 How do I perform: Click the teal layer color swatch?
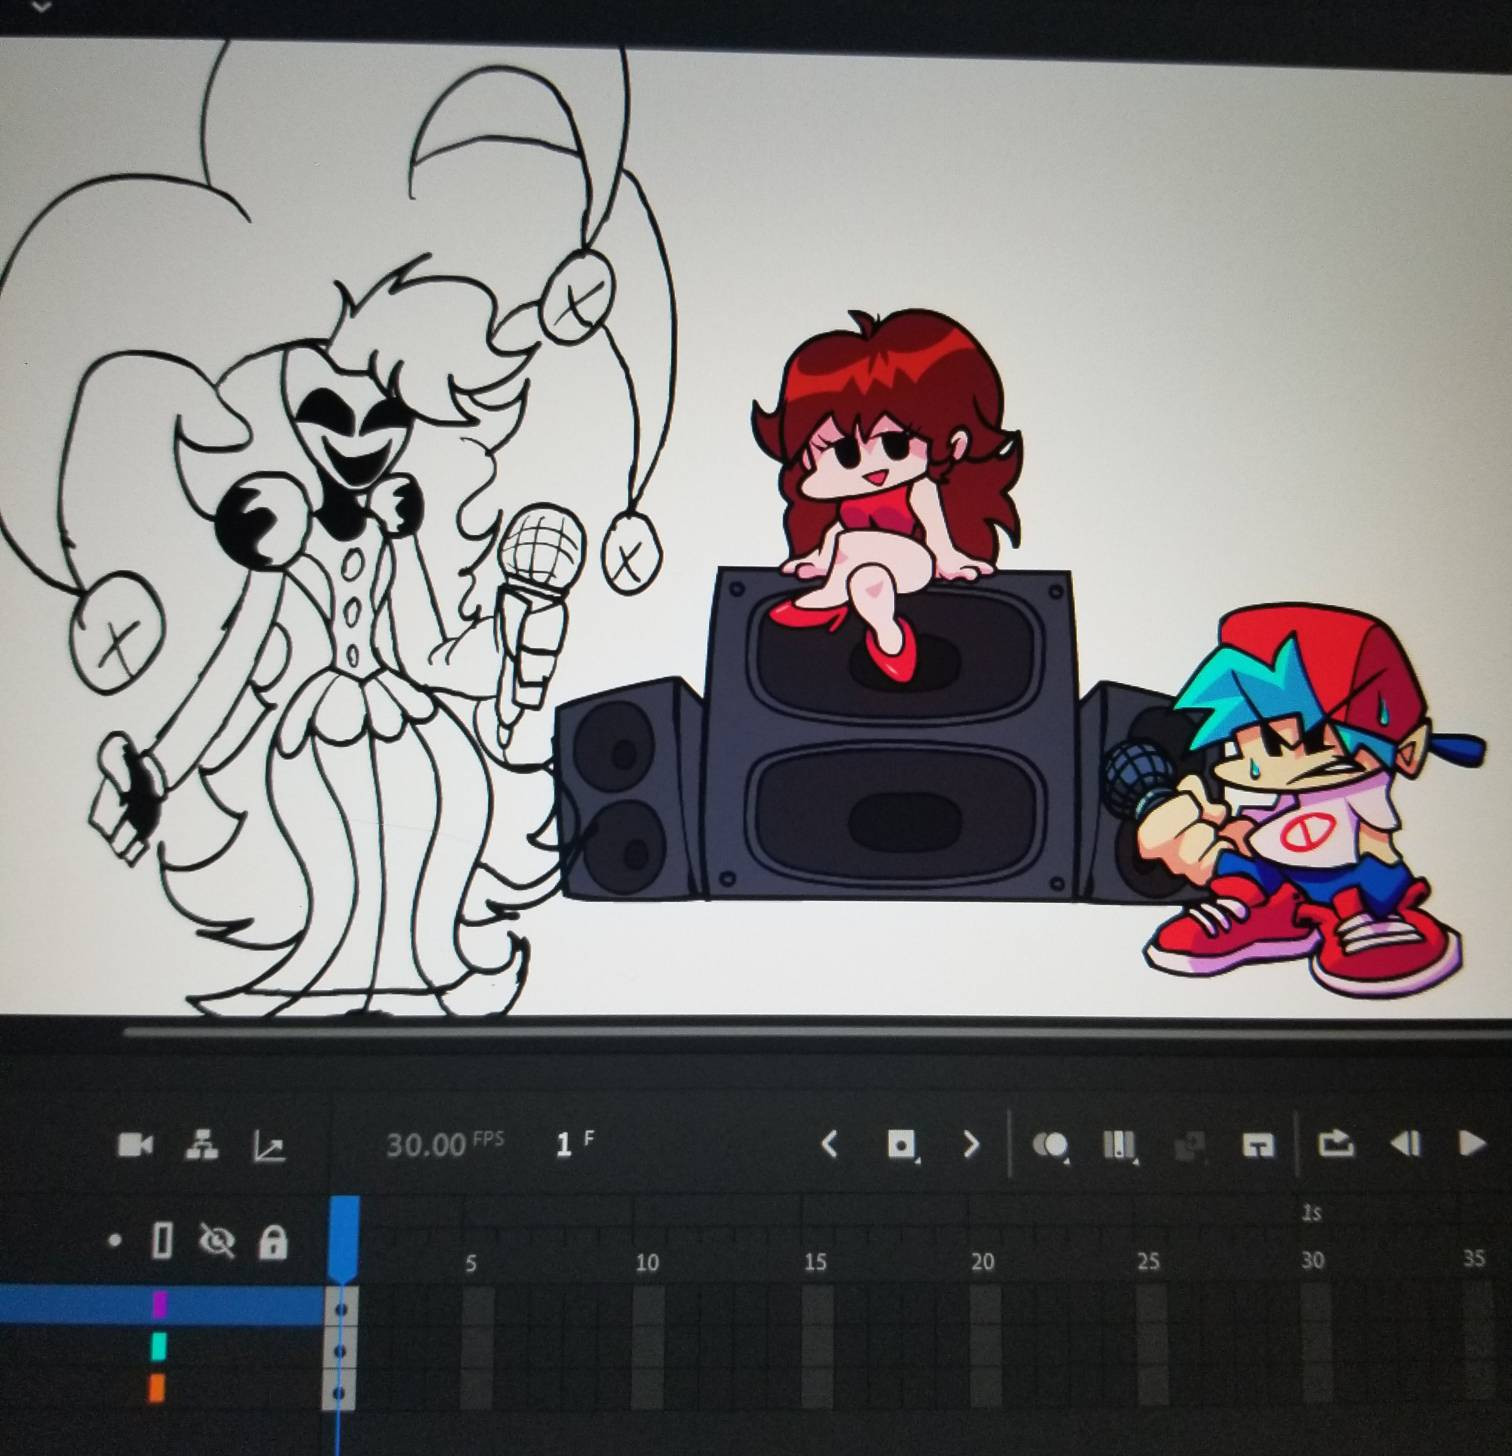tap(159, 1346)
